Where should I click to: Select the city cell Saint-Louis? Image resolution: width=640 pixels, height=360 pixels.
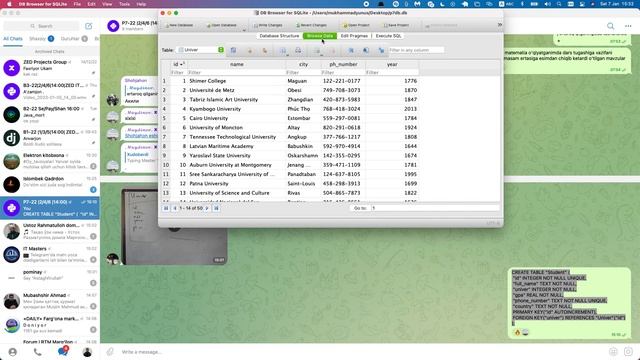tap(303, 184)
